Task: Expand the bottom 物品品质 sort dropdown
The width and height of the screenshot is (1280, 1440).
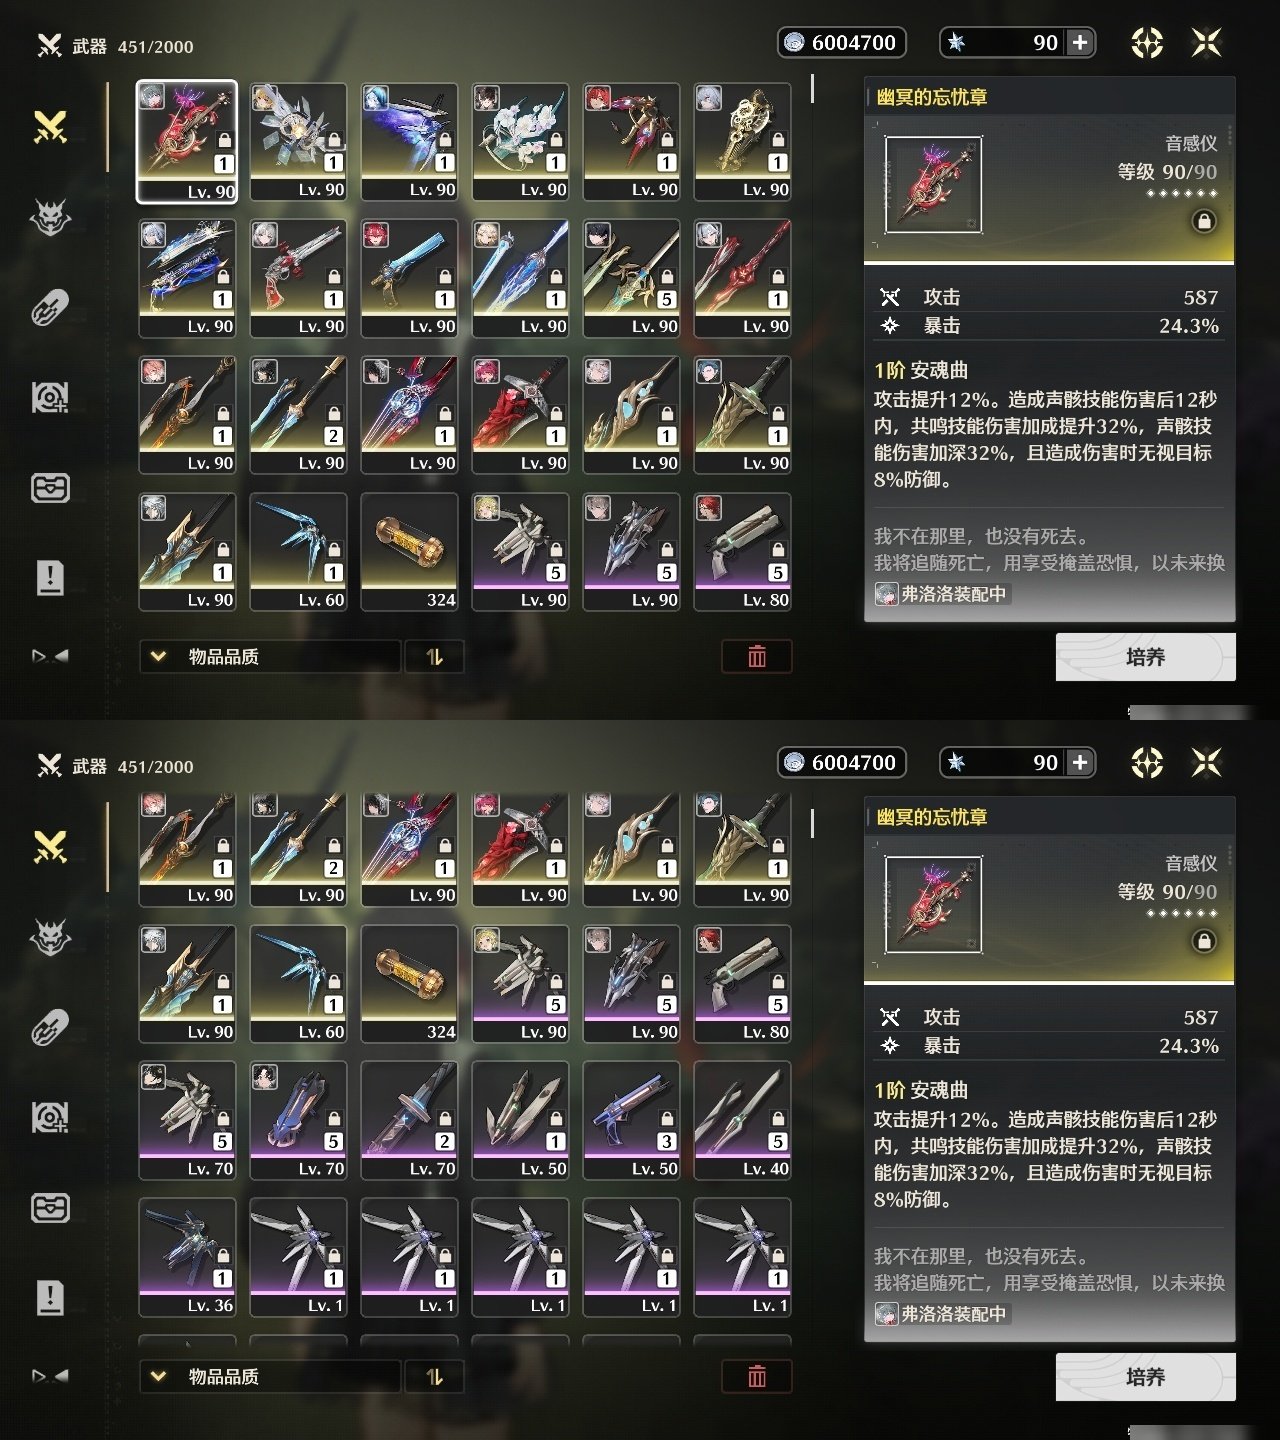Action: [270, 1377]
